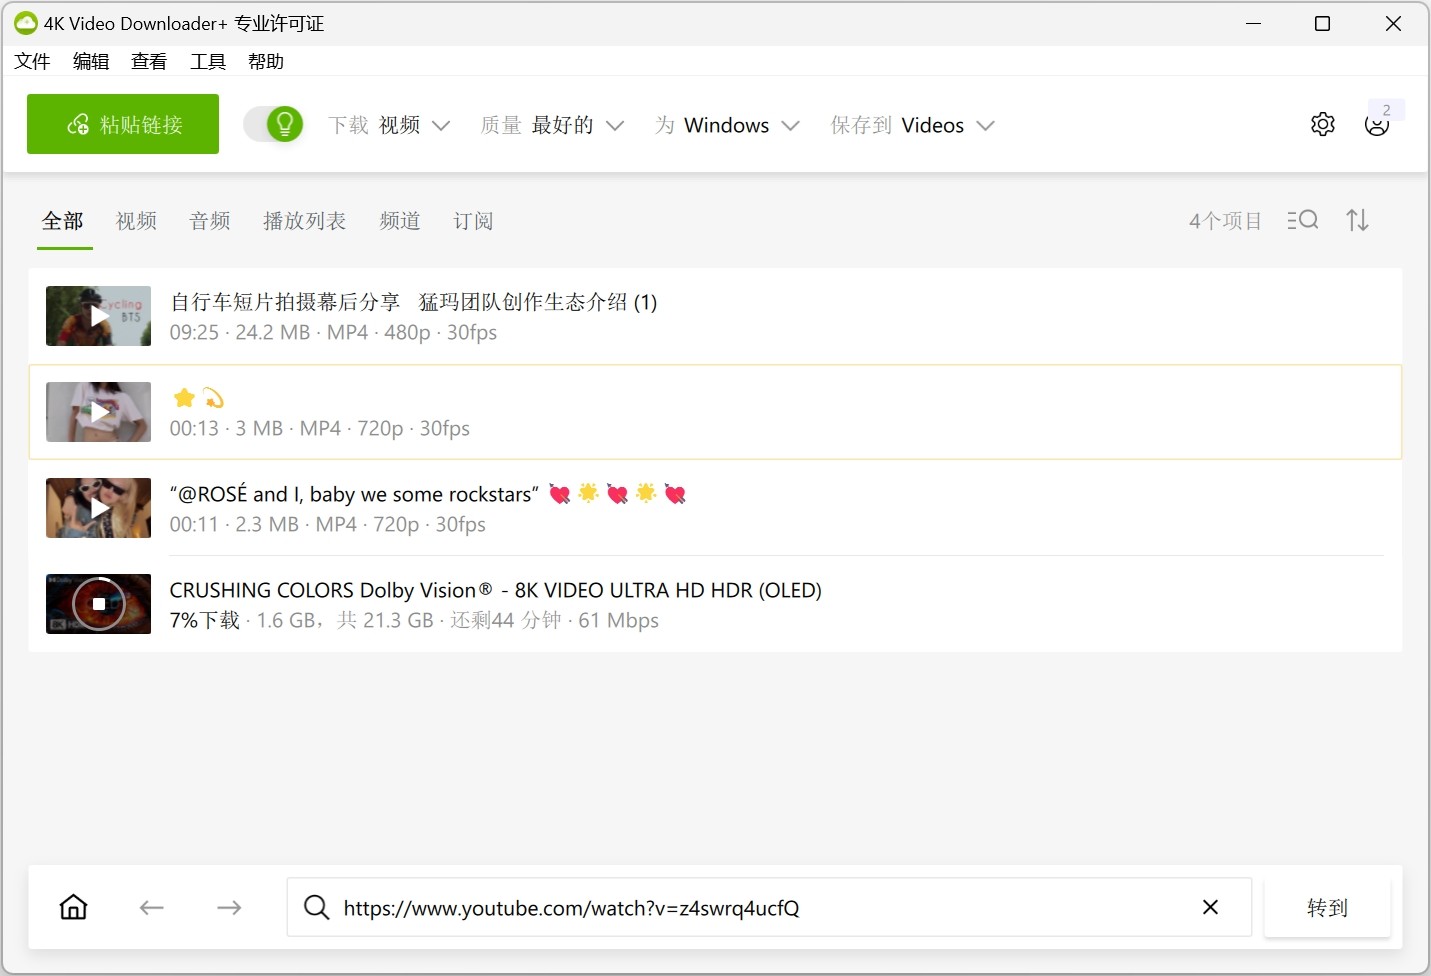Click the 4K Video Downloader+ title bar logo
Viewport: 1431px width, 976px height.
pos(25,23)
